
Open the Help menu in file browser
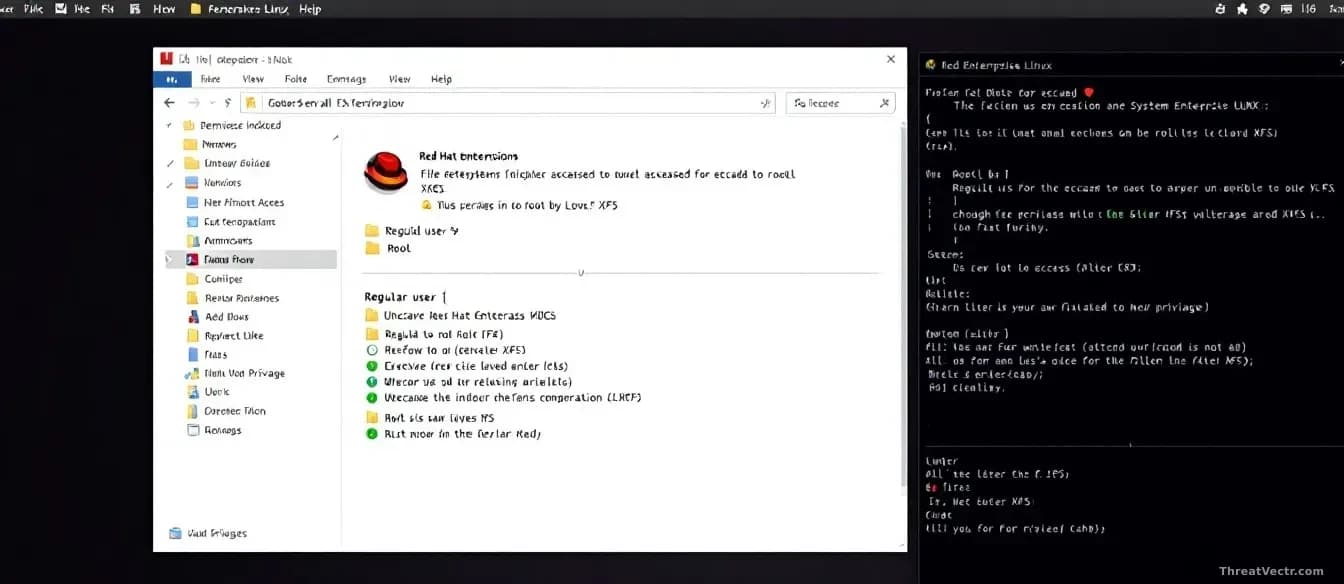[441, 79]
